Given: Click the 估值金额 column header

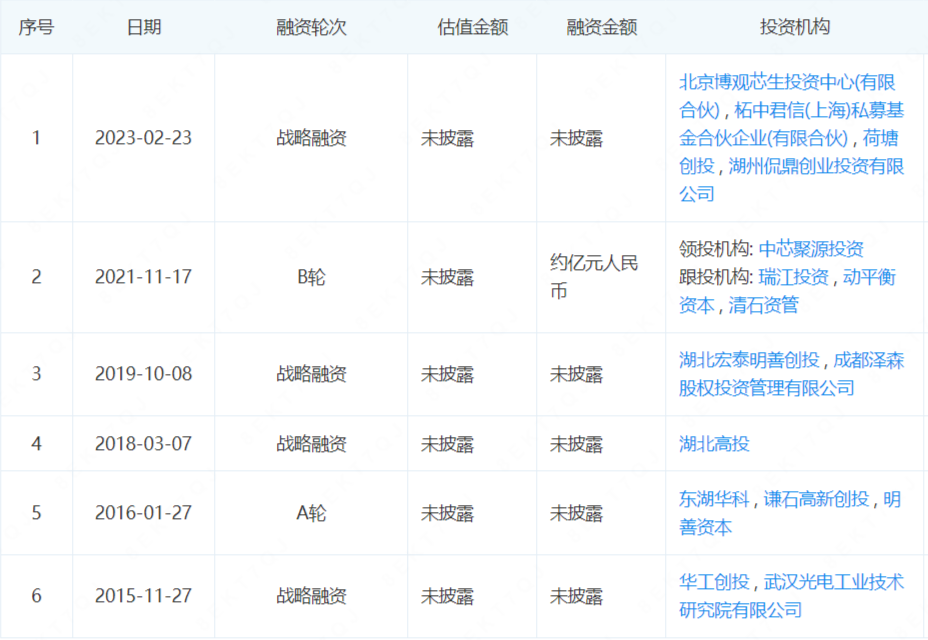Looking at the screenshot, I should point(472,27).
